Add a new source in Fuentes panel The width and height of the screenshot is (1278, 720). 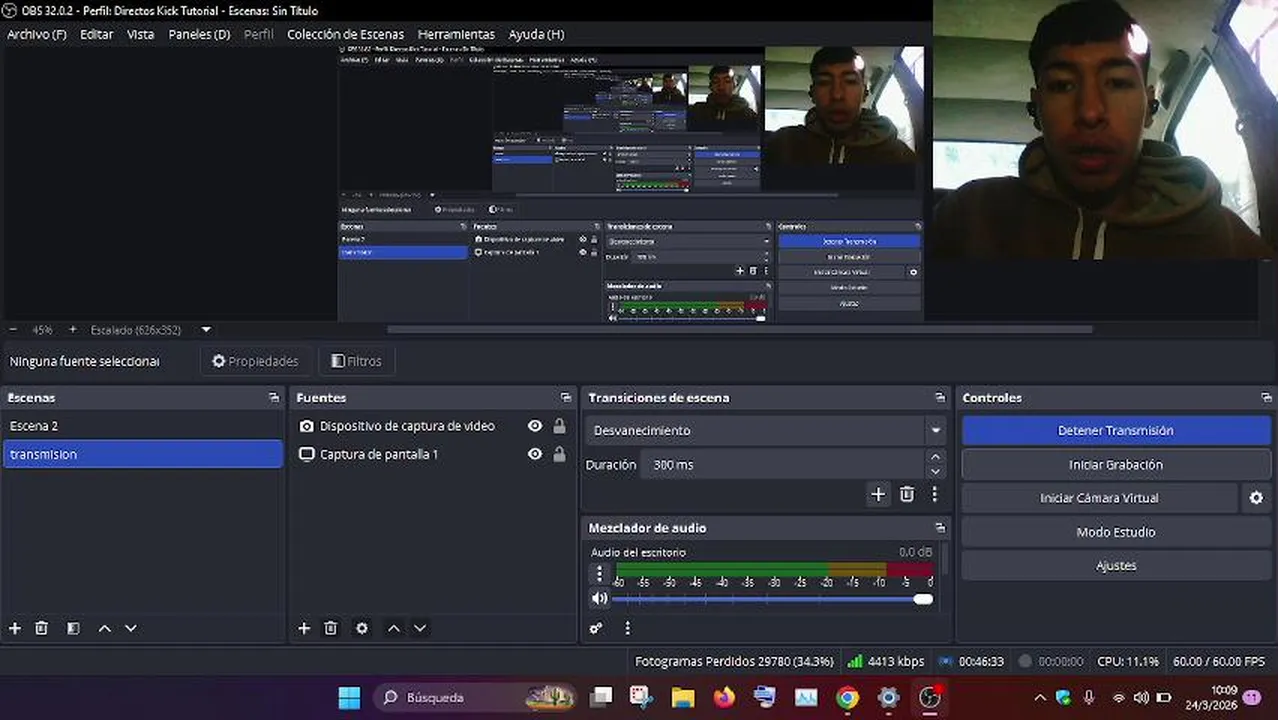click(x=304, y=628)
